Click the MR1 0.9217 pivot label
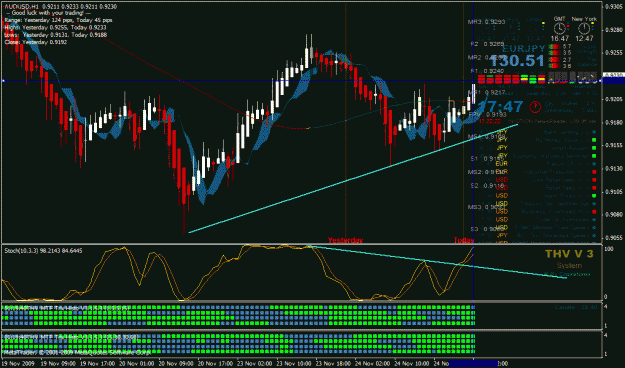Viewport: 625px width, 368px height. (x=487, y=92)
